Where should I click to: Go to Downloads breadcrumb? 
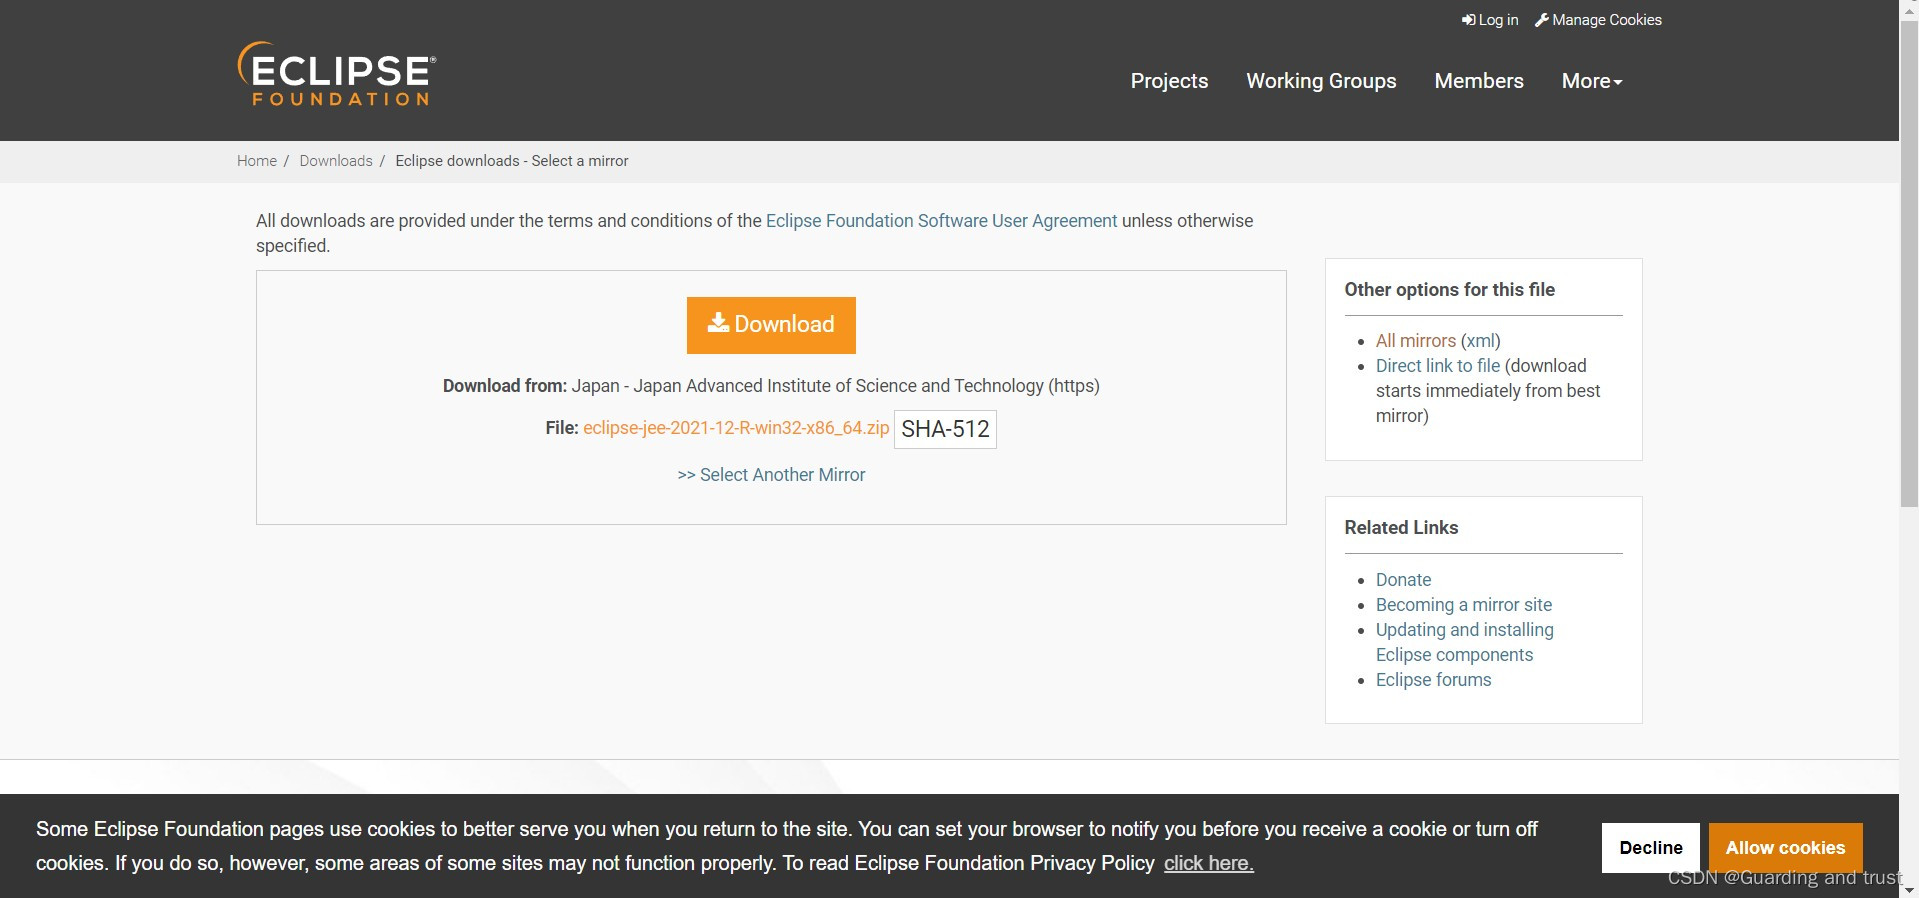[x=336, y=161]
